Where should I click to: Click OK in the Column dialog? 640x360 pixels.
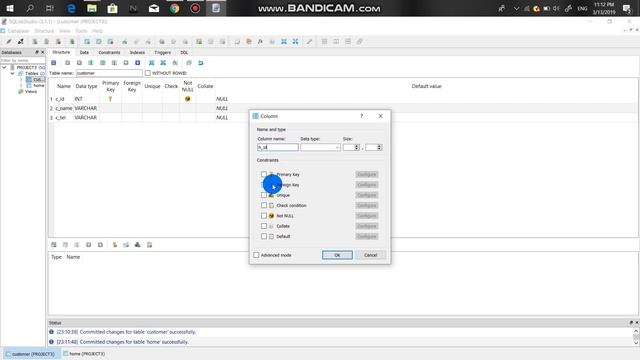(337, 255)
